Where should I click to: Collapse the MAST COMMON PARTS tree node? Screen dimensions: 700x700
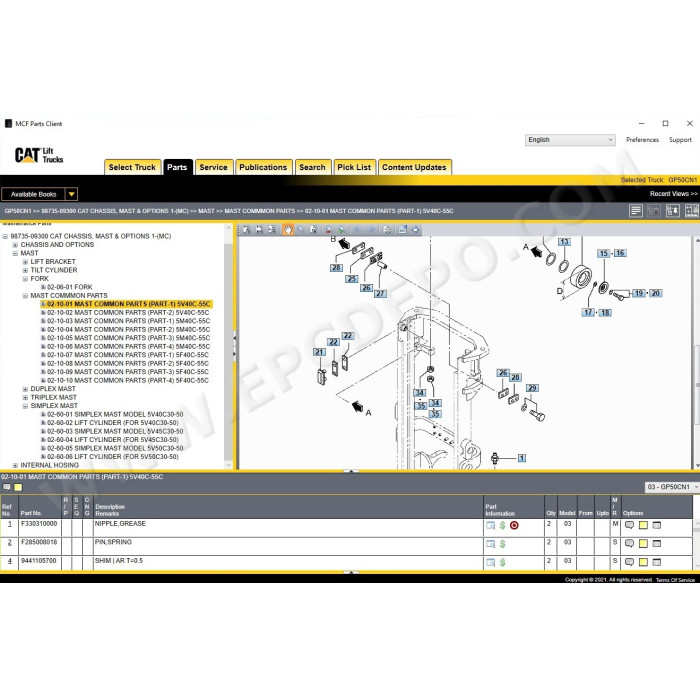click(25, 296)
